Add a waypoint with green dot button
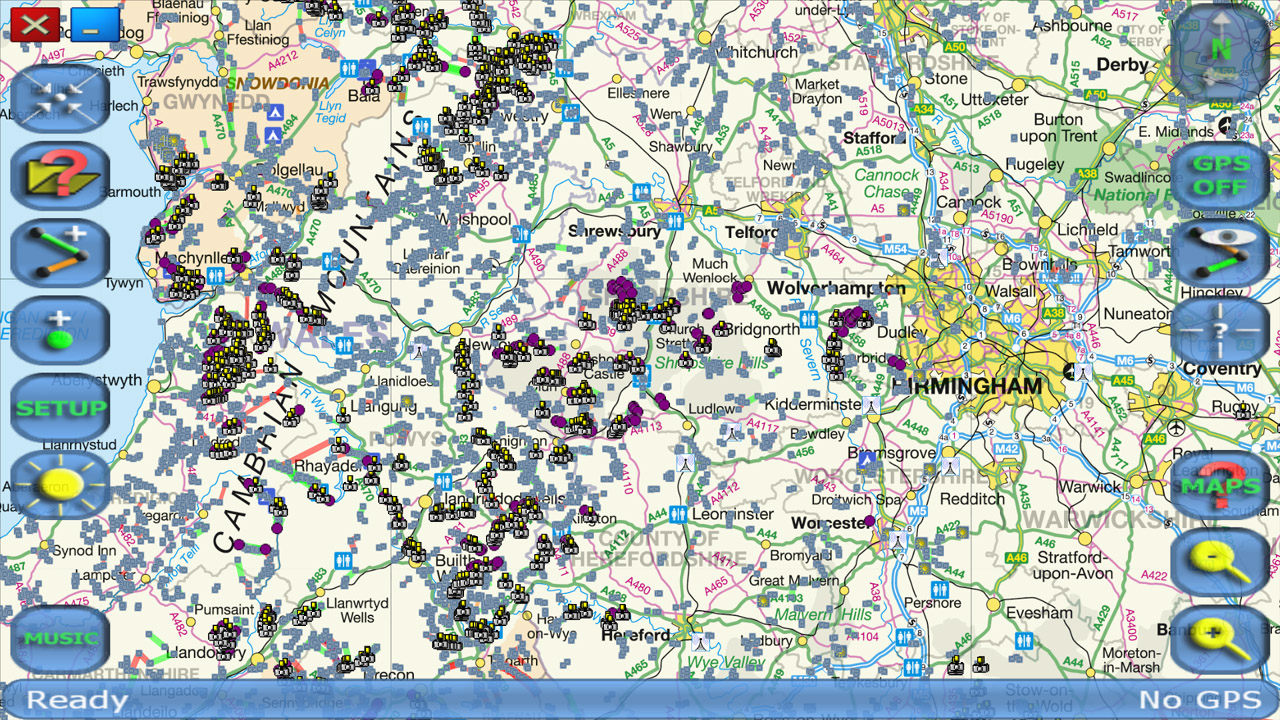This screenshot has height=720, width=1280. [x=60, y=330]
